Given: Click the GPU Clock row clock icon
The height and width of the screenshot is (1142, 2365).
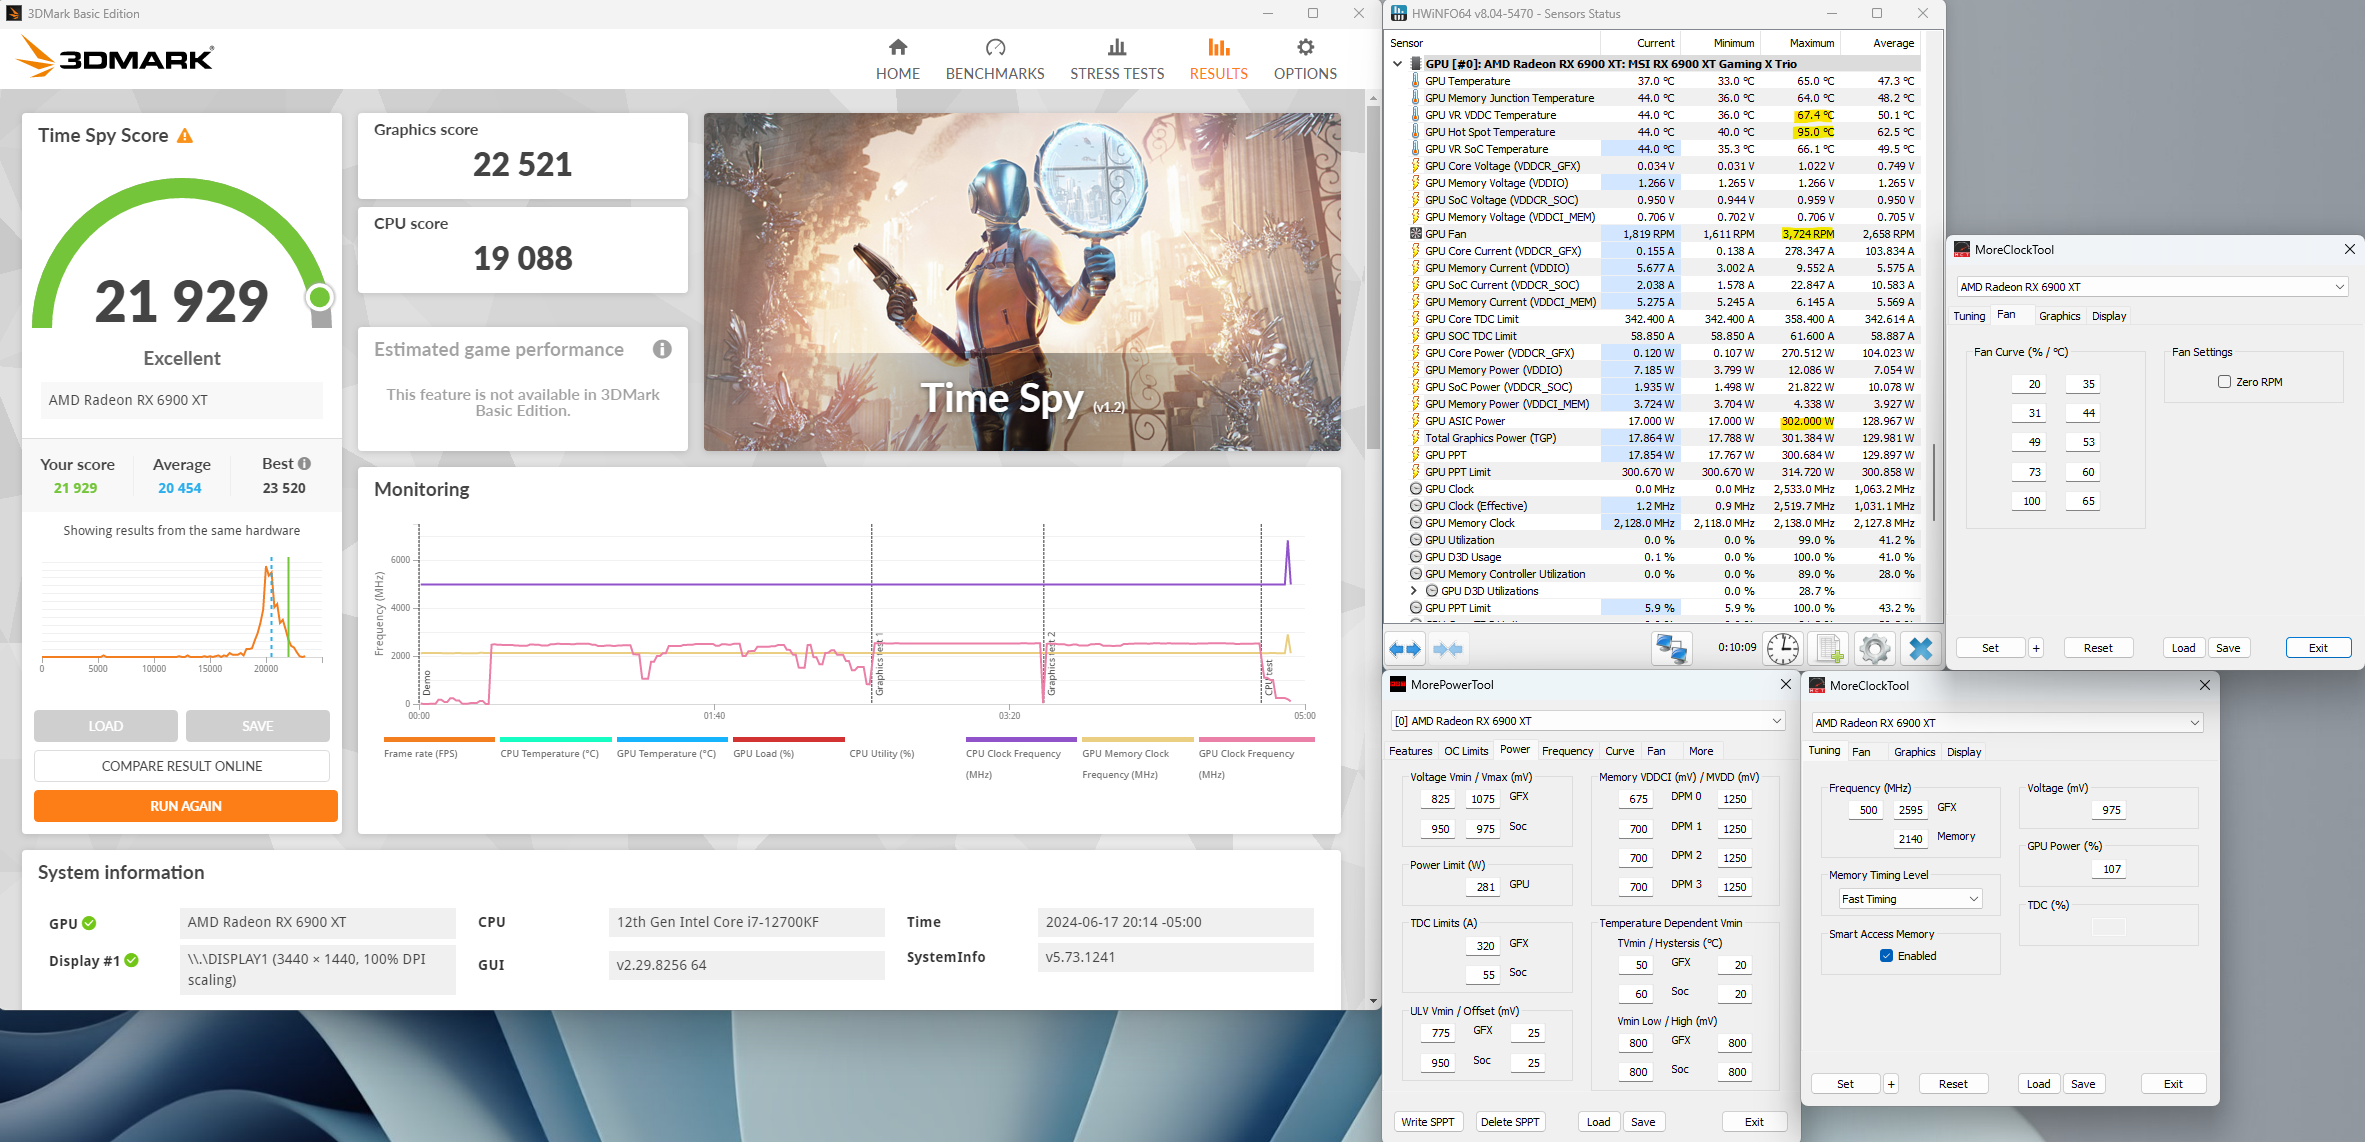Looking at the screenshot, I should [x=1415, y=489].
